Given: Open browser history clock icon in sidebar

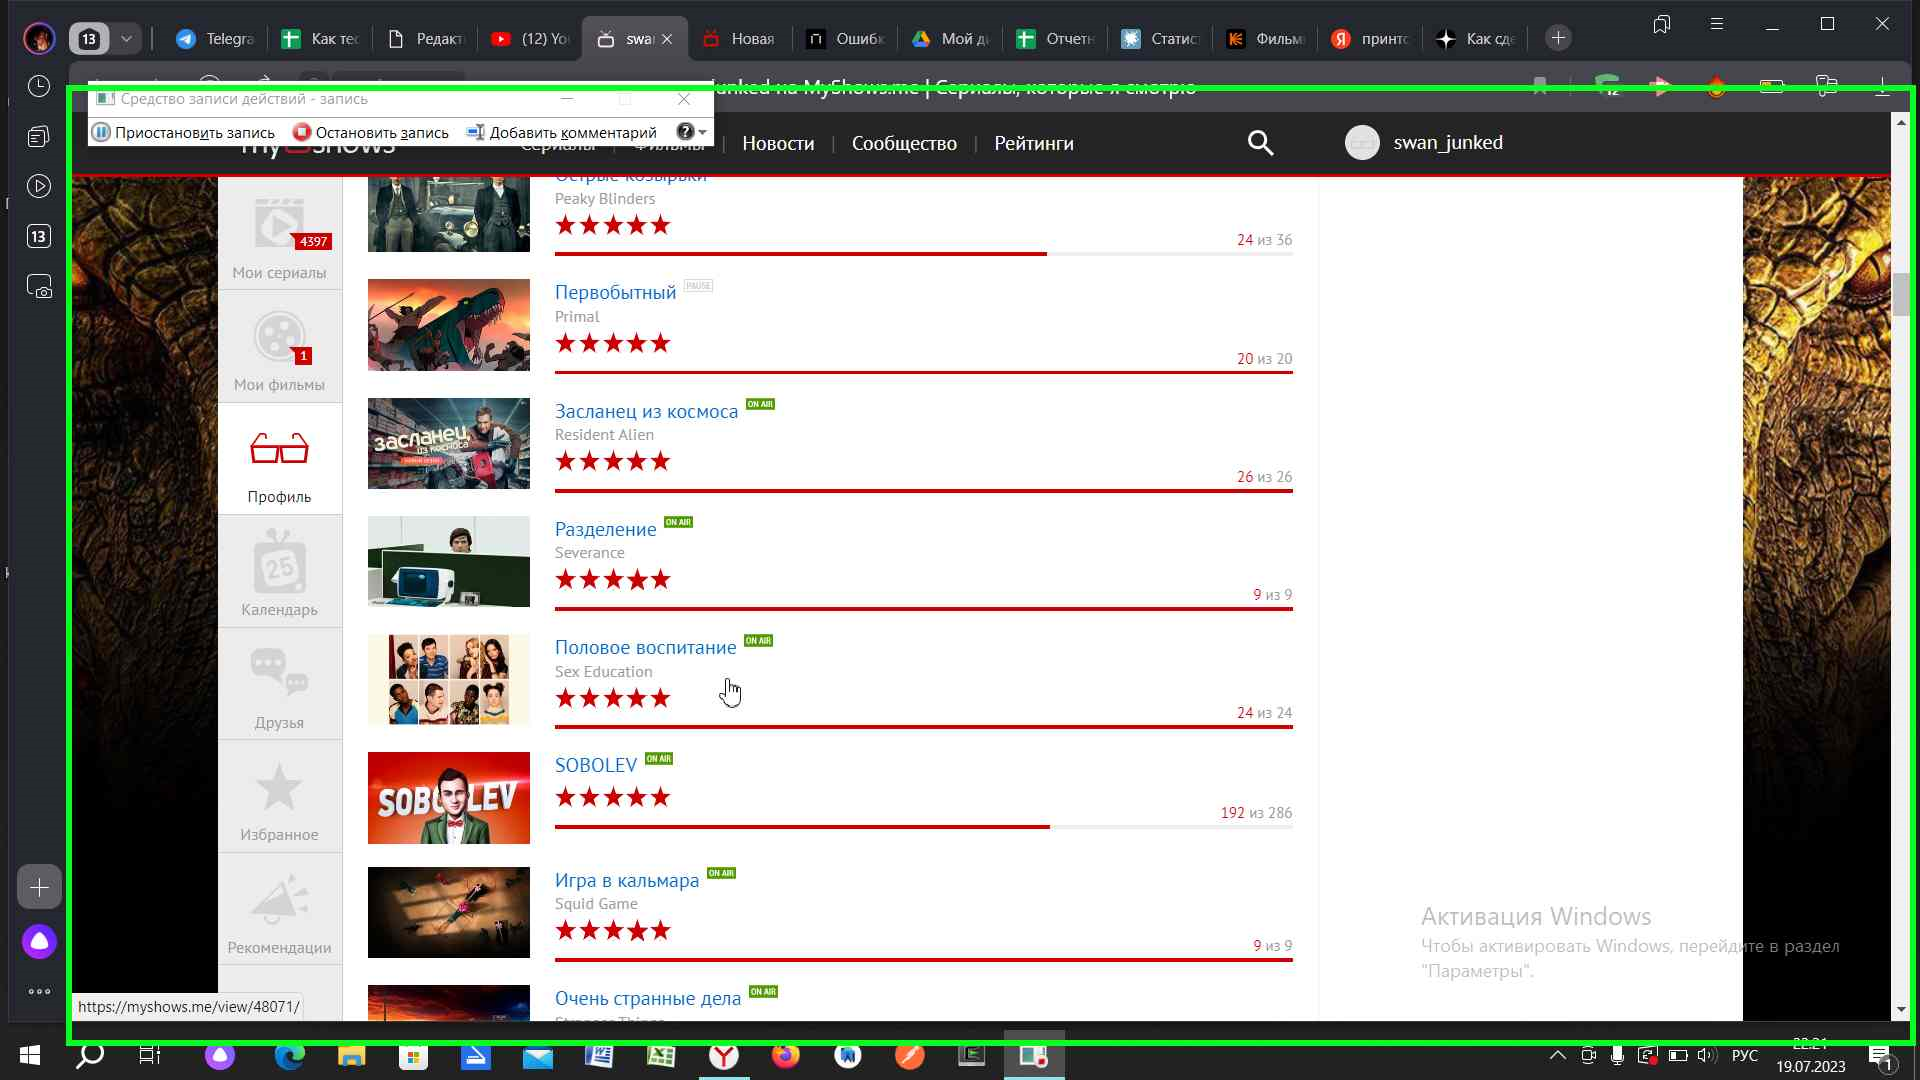Looking at the screenshot, I should point(39,86).
